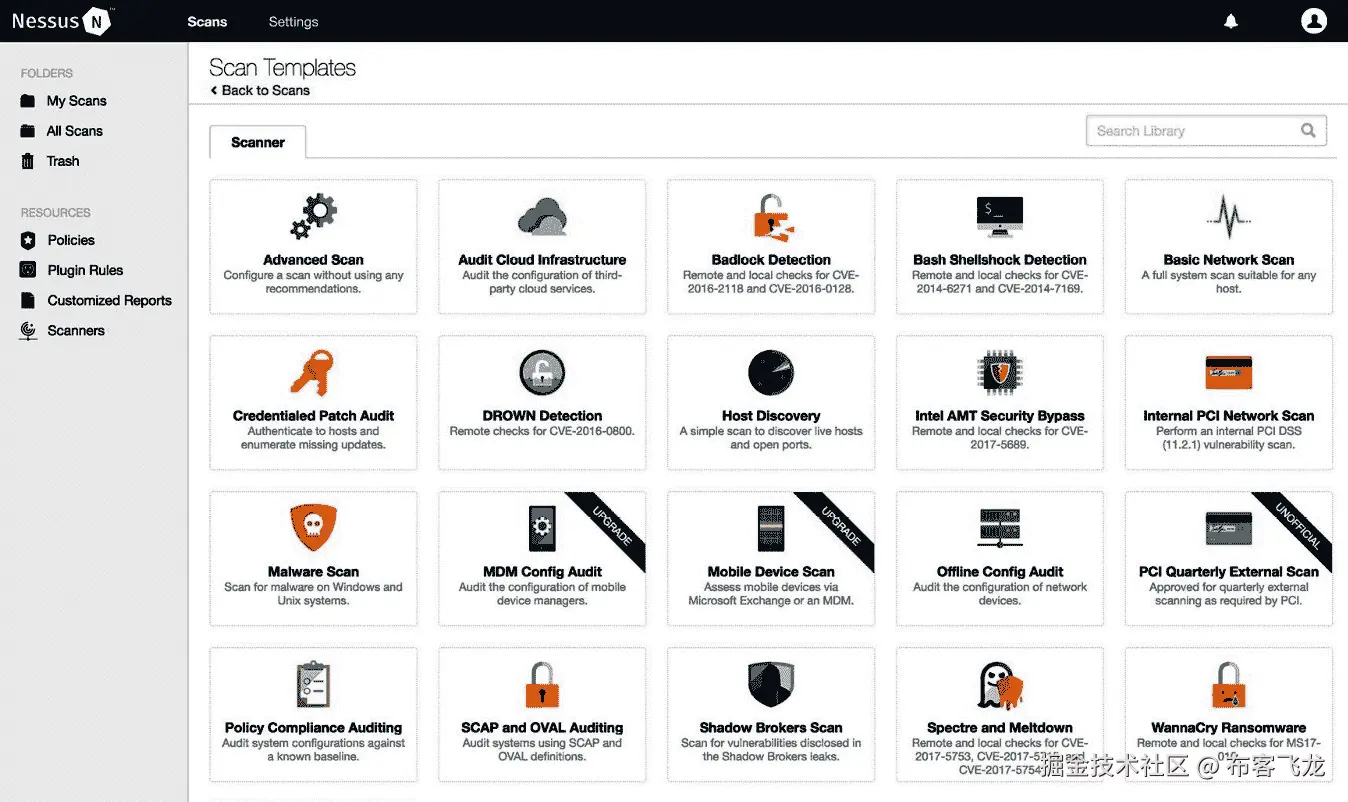Viewport: 1348px width, 802px height.
Task: Focus the Search Library input field
Action: [1206, 131]
